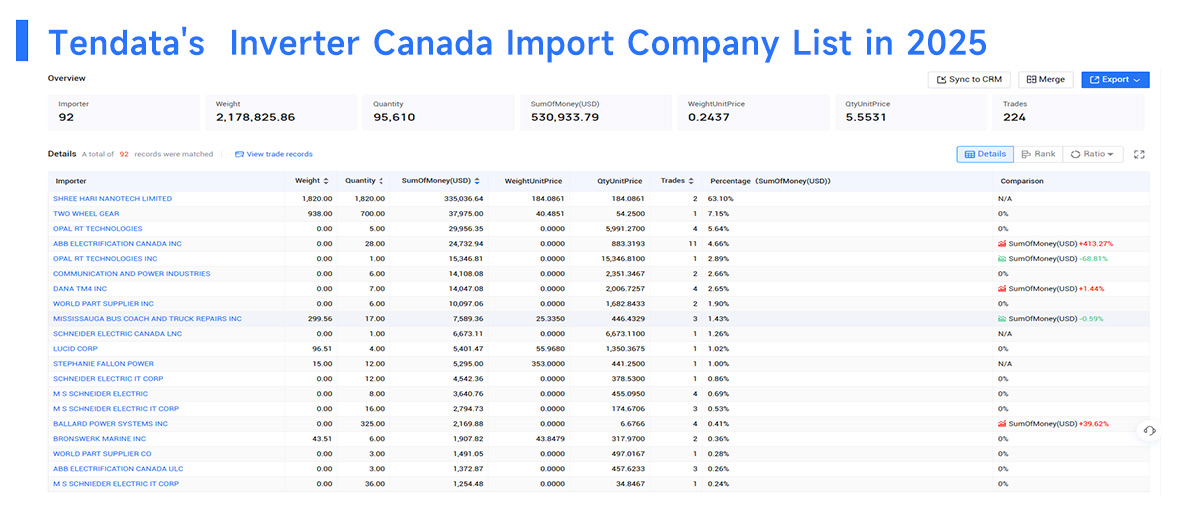Open M S SCHNEIDER ELECTRIC link
This screenshot has height=510, width=1190.
pyautogui.click(x=100, y=394)
